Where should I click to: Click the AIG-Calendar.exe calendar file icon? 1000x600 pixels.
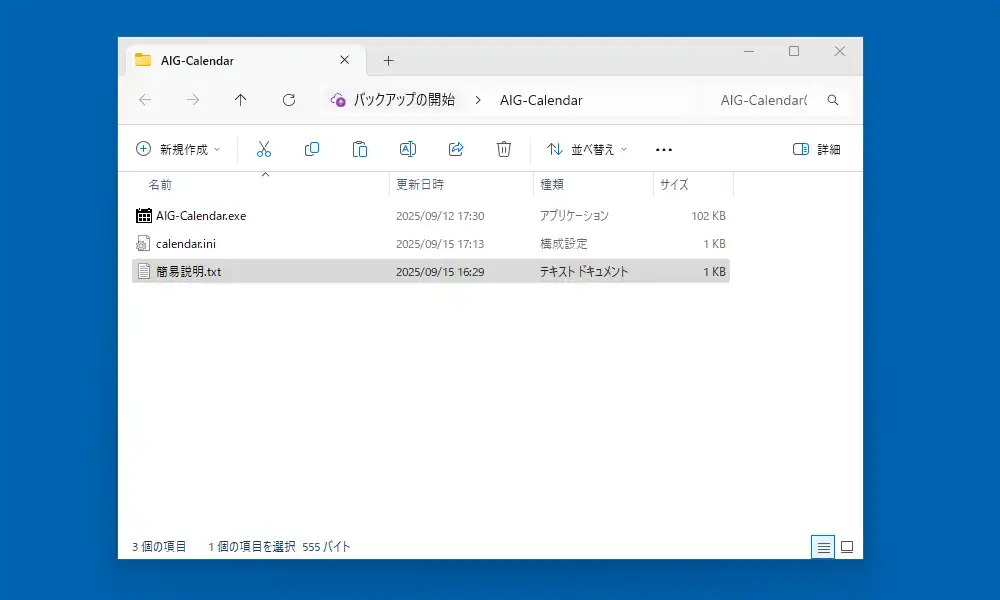click(x=143, y=216)
